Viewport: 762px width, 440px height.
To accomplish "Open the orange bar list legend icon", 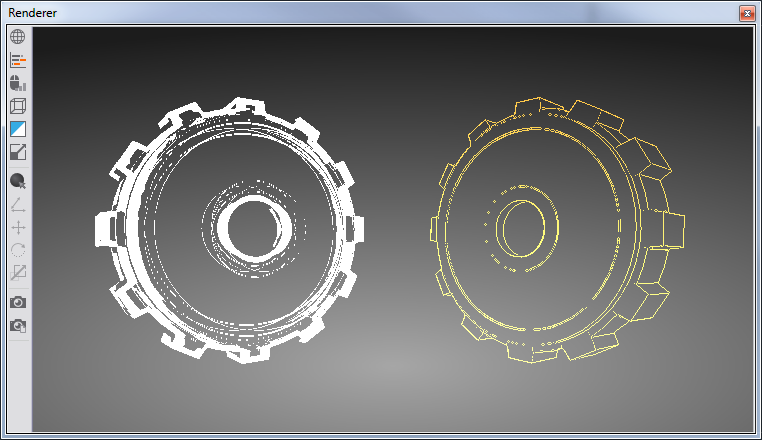I will click(18, 60).
